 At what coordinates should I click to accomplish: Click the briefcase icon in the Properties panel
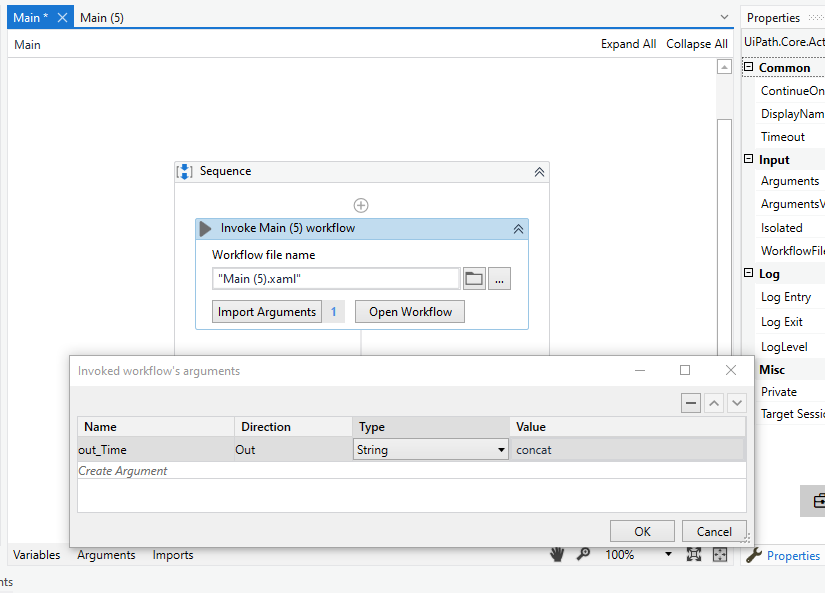818,501
